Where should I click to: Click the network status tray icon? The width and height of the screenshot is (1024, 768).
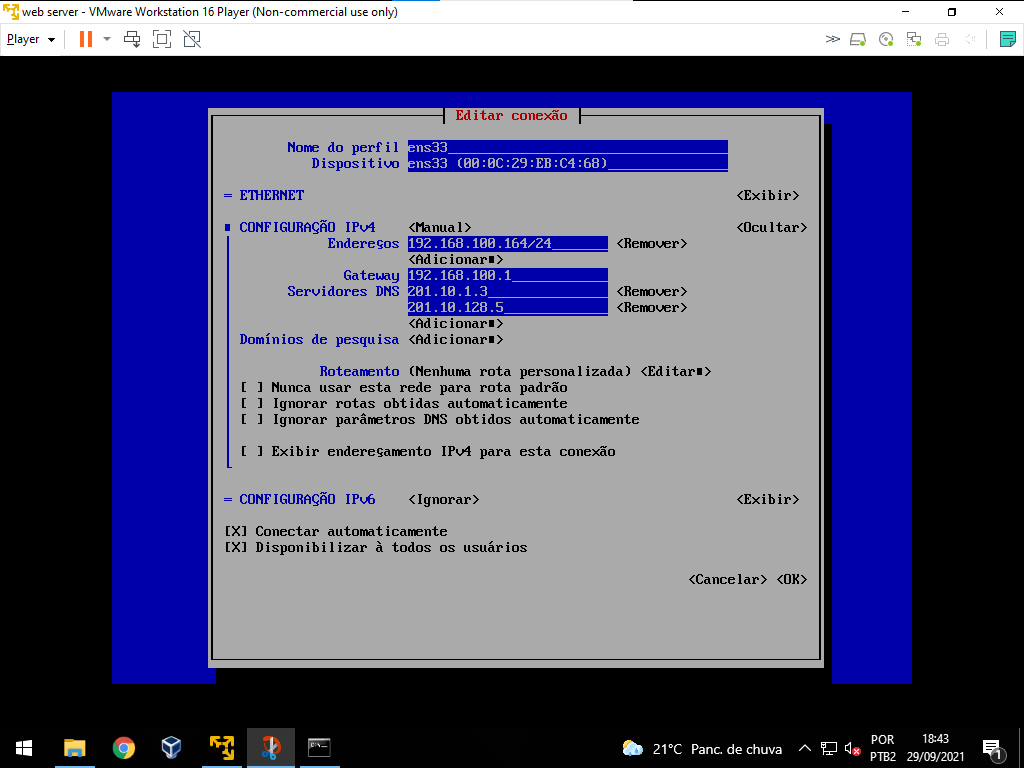pyautogui.click(x=829, y=748)
